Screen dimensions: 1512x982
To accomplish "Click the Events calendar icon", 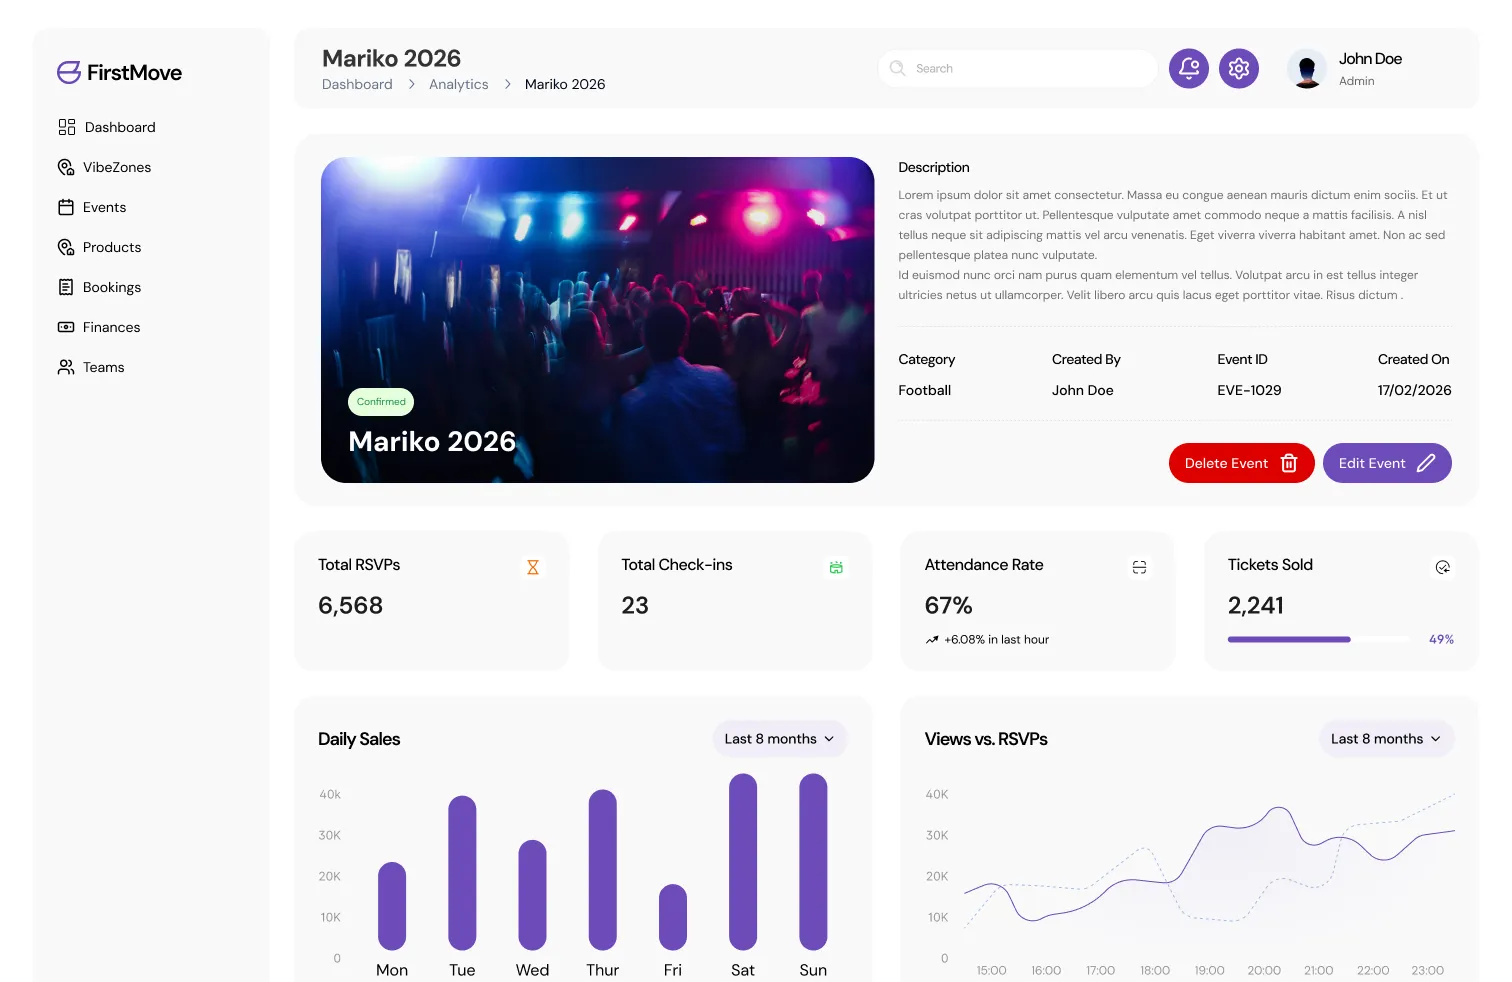I will pyautogui.click(x=66, y=207).
